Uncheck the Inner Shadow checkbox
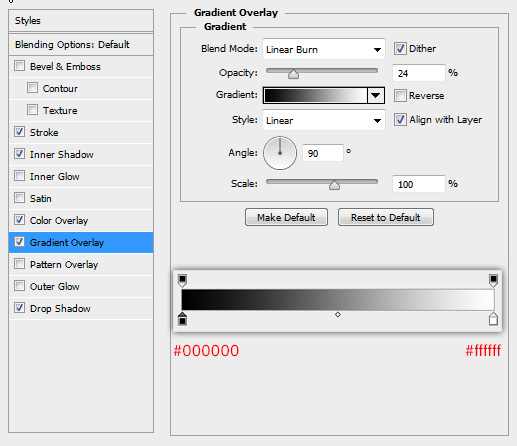The width and height of the screenshot is (517, 446). (19, 154)
